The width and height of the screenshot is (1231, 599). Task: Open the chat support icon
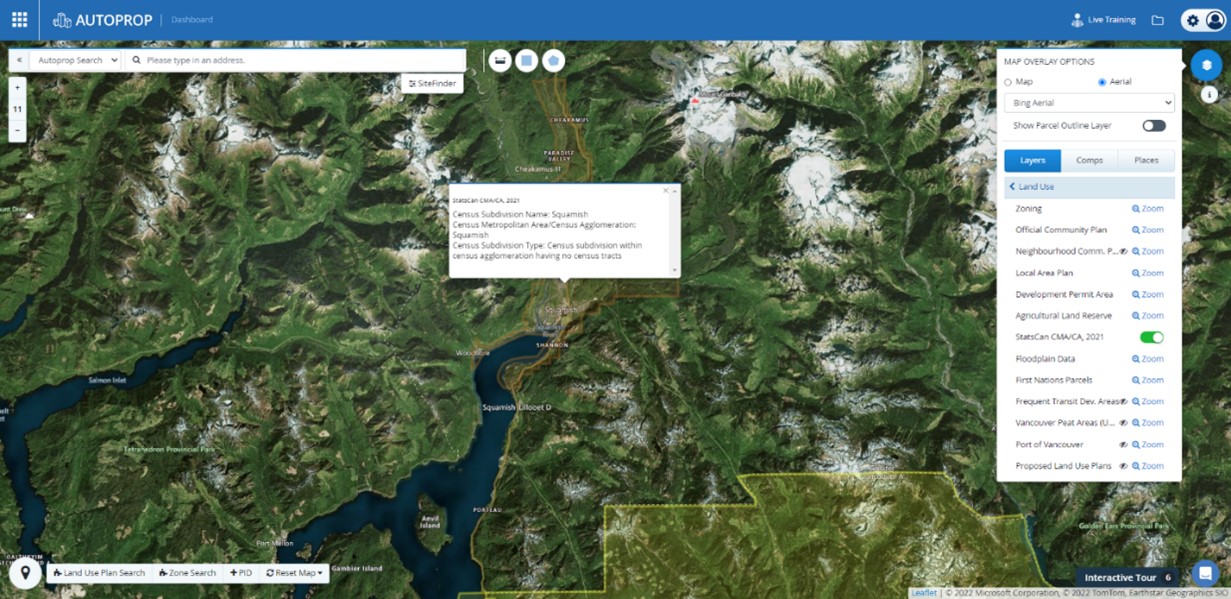pyautogui.click(x=1206, y=573)
